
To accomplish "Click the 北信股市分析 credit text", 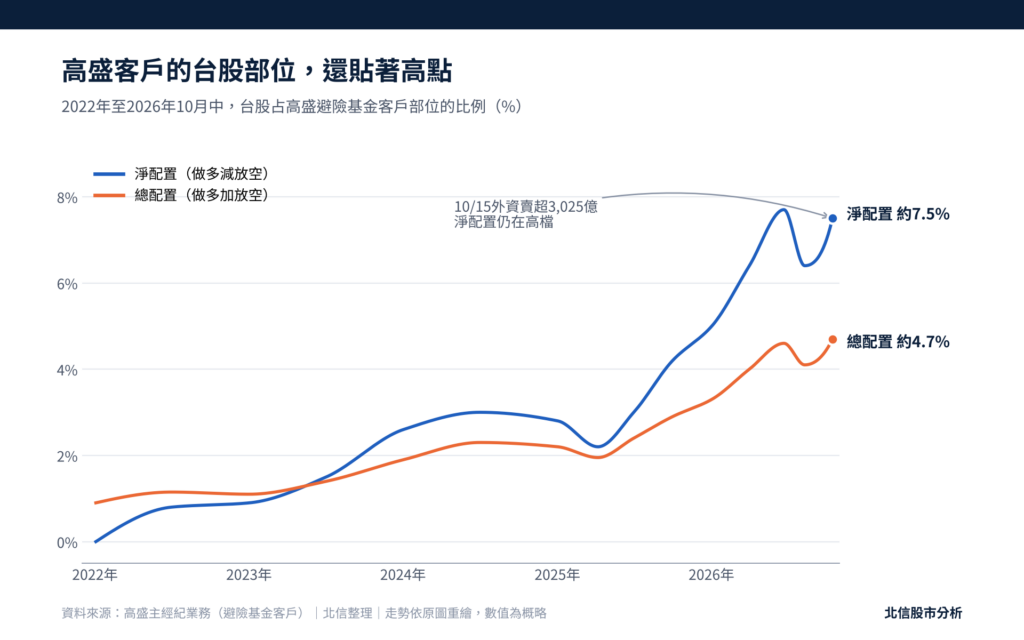I will (923, 613).
